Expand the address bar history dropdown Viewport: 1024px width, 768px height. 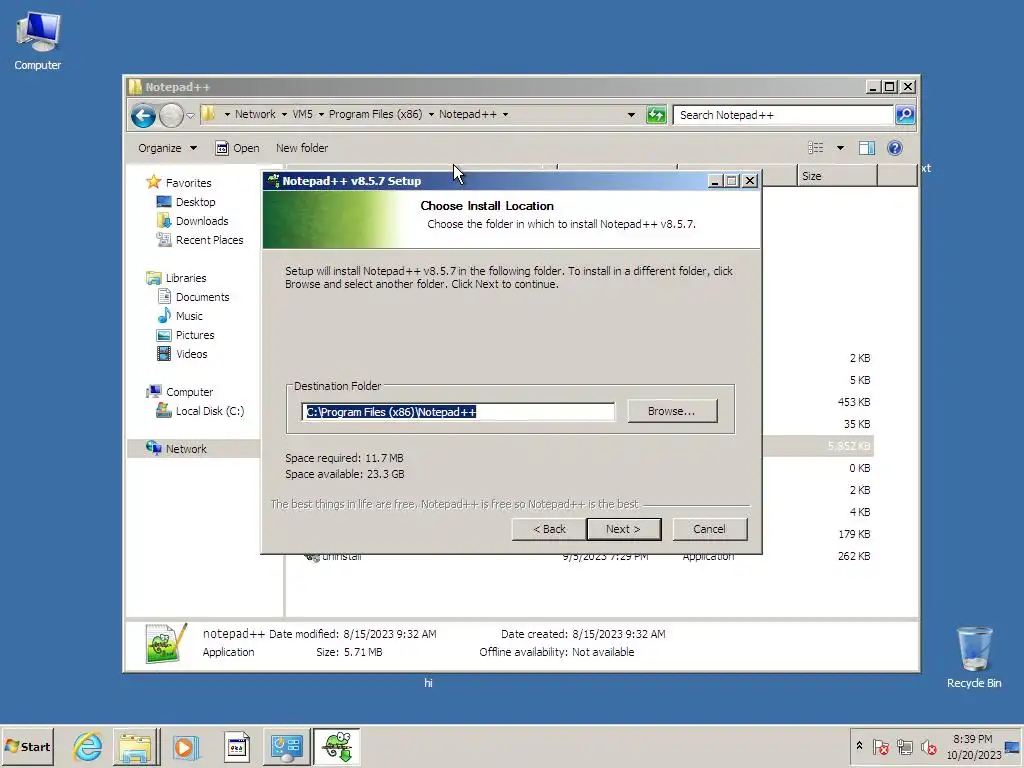point(631,115)
